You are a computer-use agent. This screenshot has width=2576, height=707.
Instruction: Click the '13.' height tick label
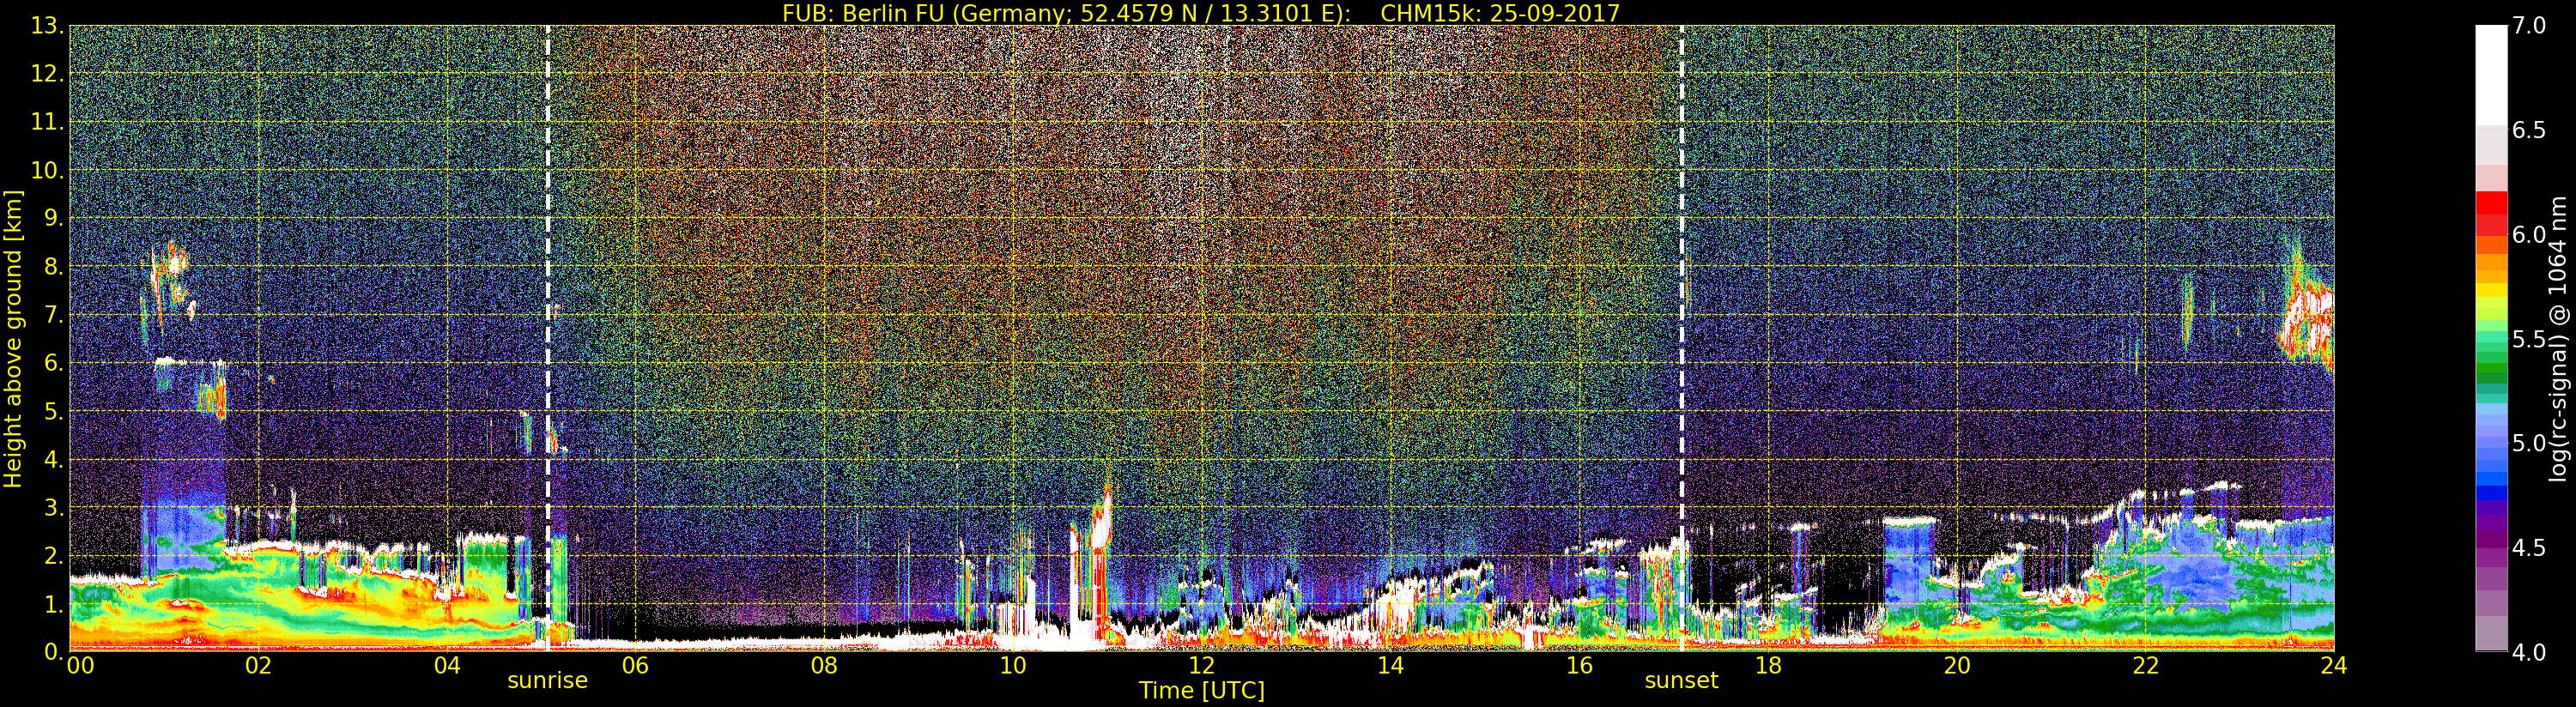pos(47,26)
